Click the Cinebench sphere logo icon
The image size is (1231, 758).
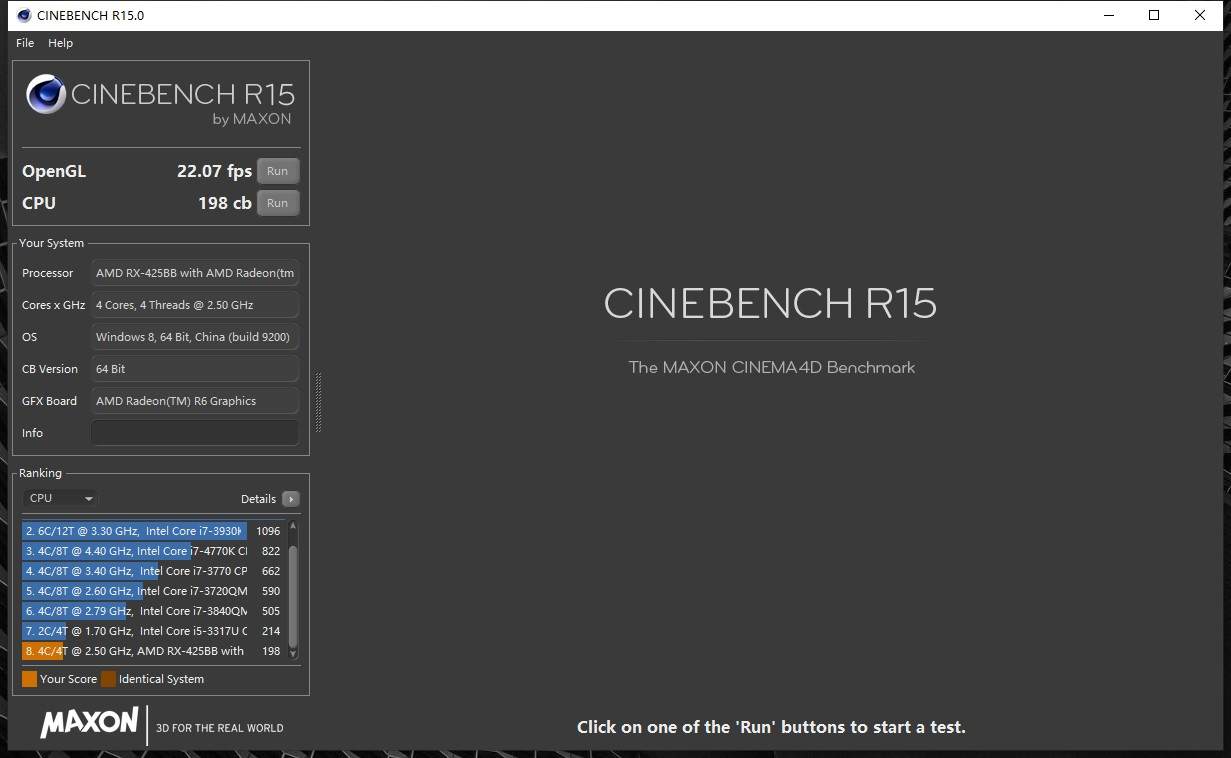pyautogui.click(x=46, y=95)
